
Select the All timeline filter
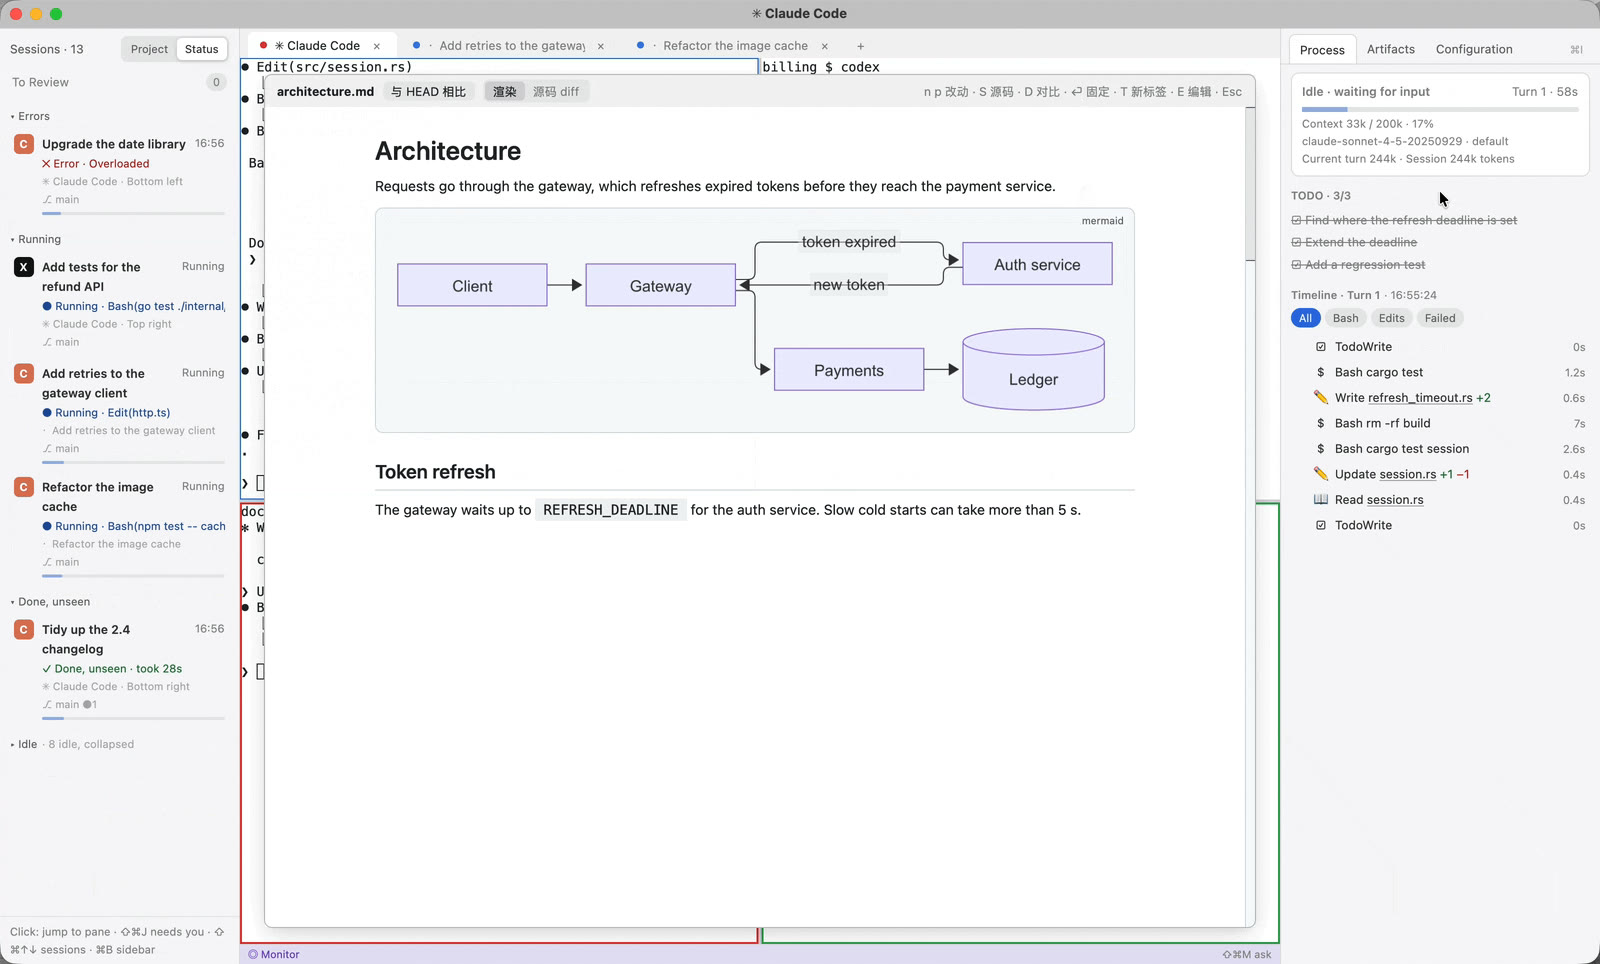pos(1305,318)
